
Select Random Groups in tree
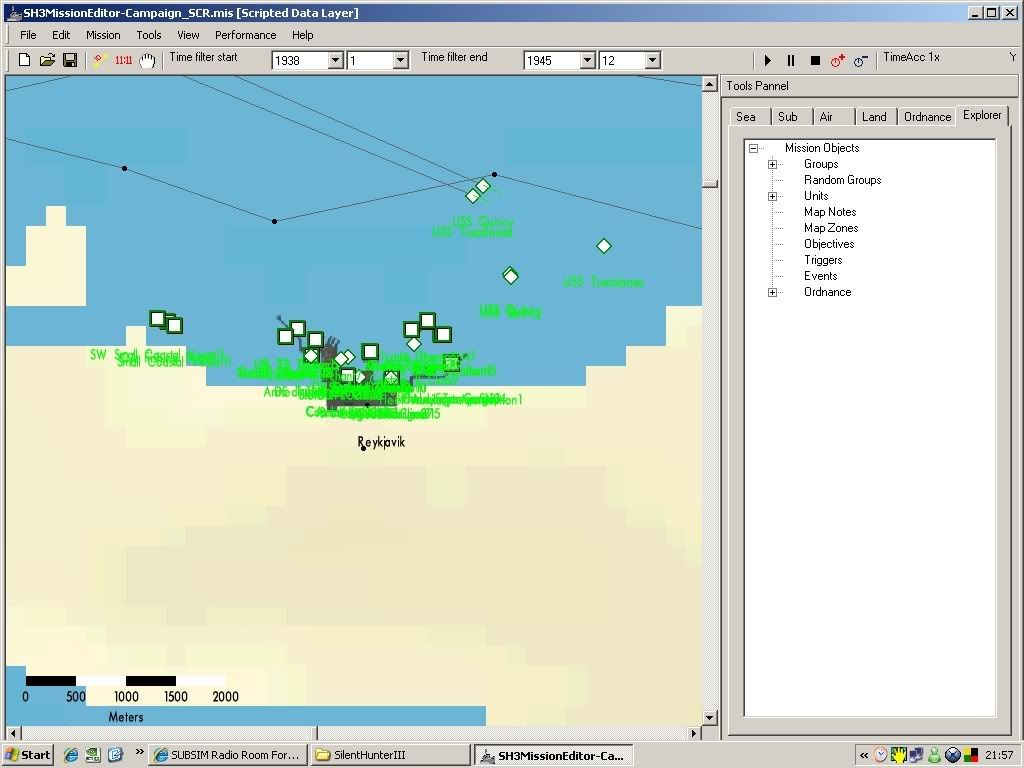click(x=842, y=180)
